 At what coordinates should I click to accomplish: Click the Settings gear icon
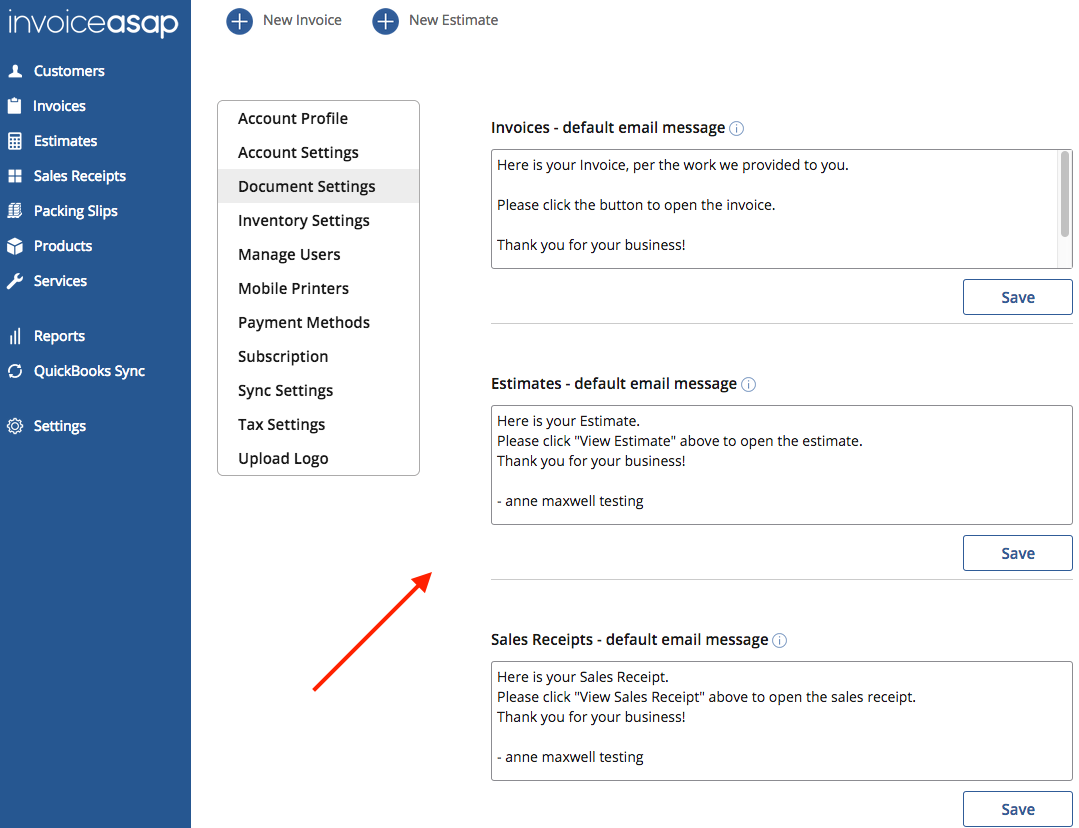pyautogui.click(x=15, y=426)
